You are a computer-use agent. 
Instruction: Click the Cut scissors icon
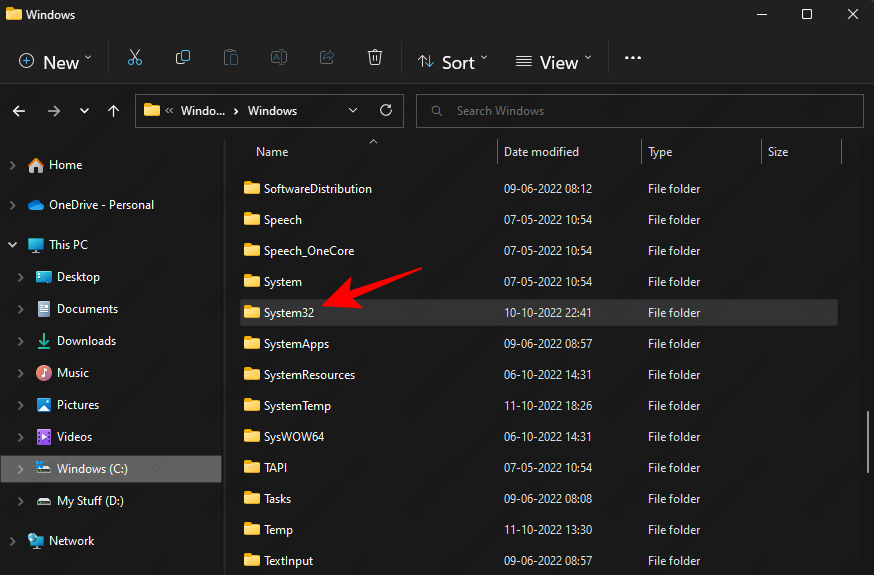(135, 58)
